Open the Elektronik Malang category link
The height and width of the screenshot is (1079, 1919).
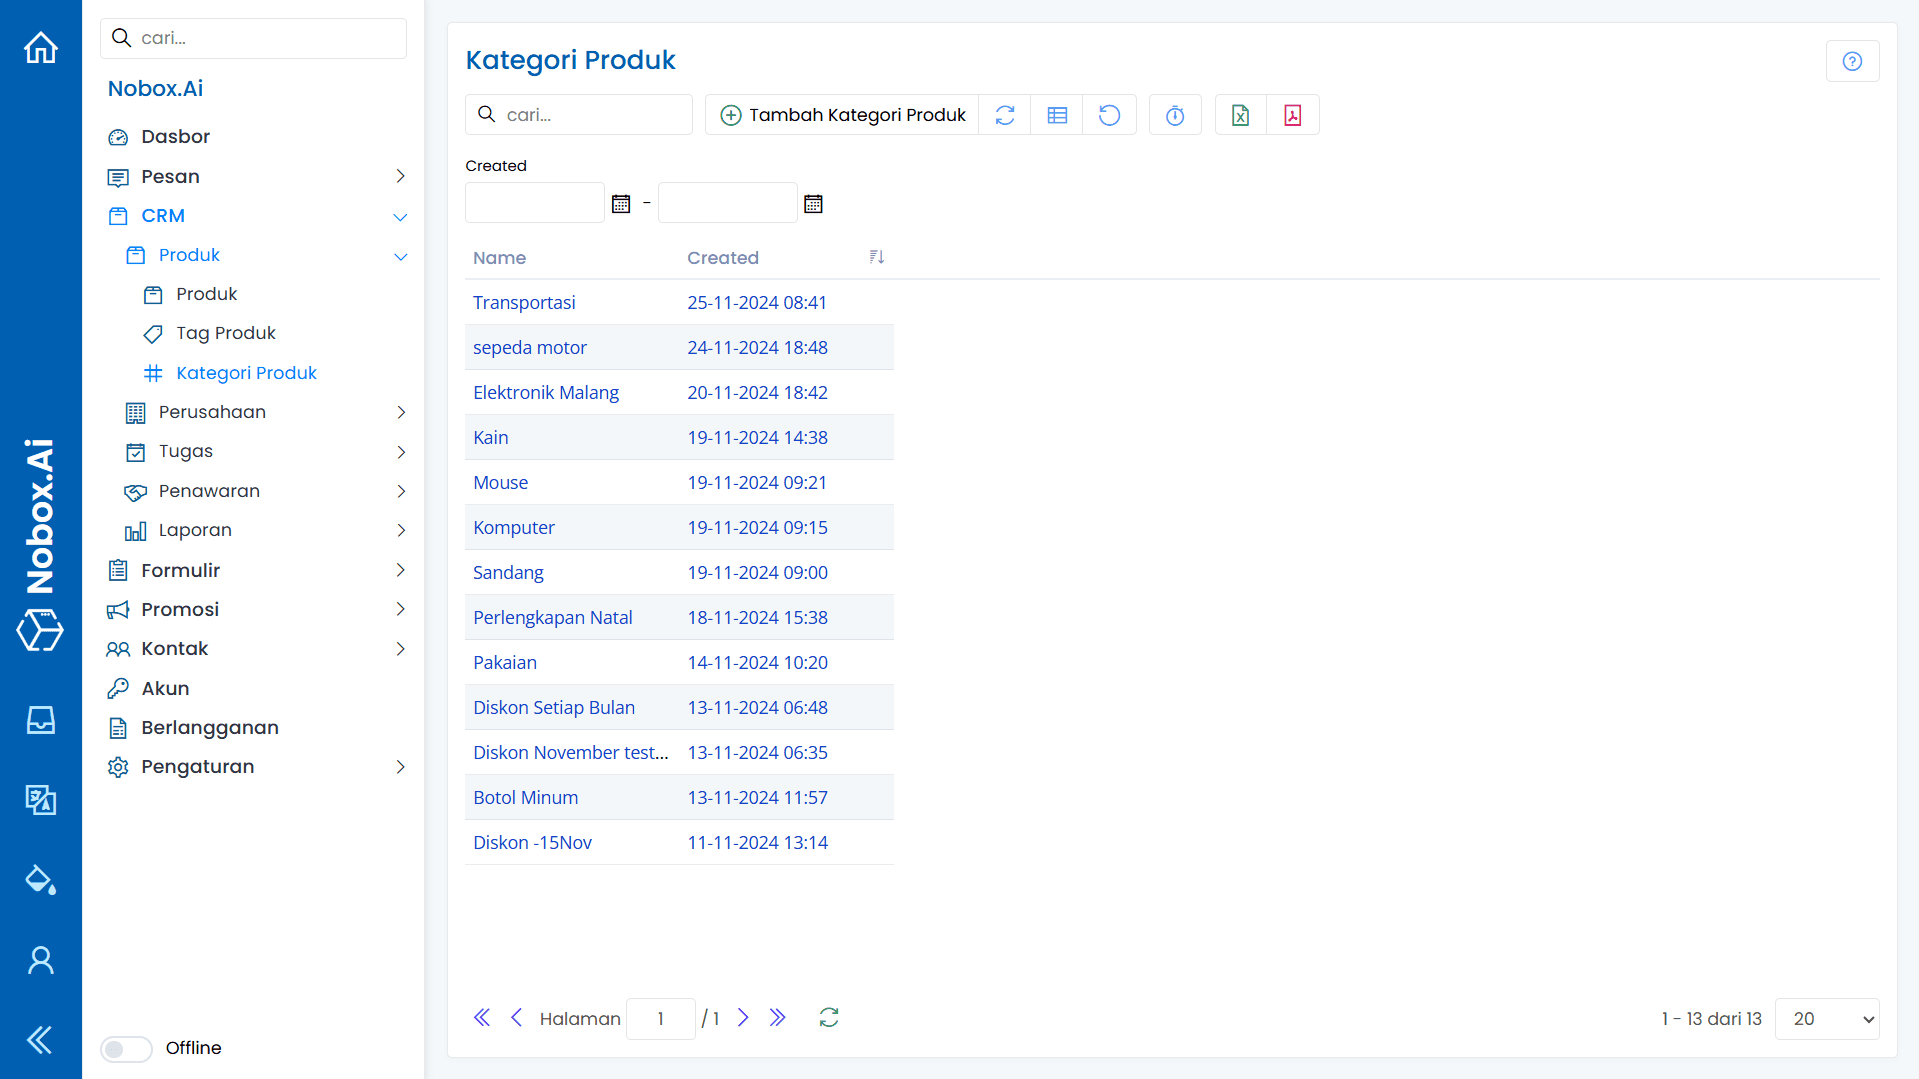(x=546, y=392)
